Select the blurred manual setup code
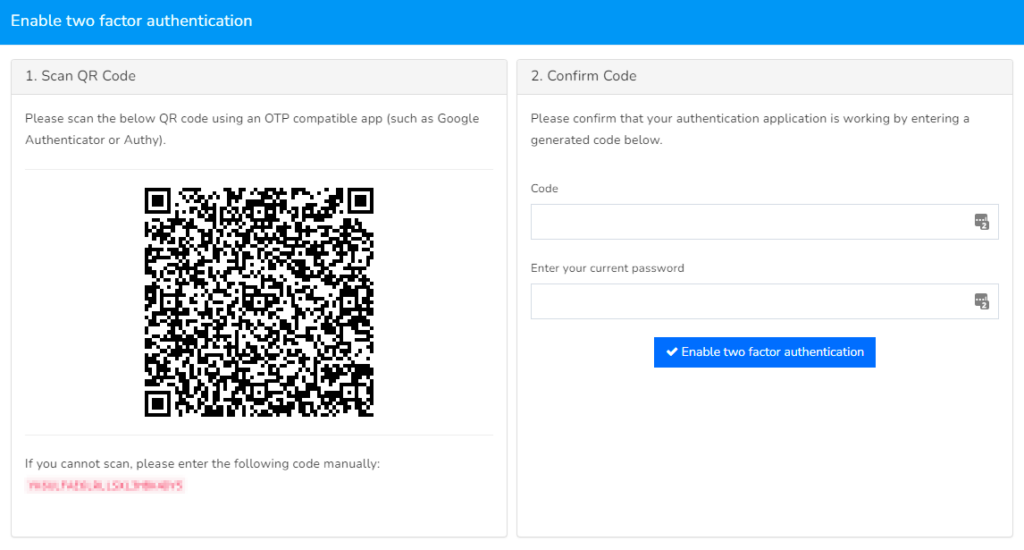Viewport: 1024px width, 550px height. [105, 485]
